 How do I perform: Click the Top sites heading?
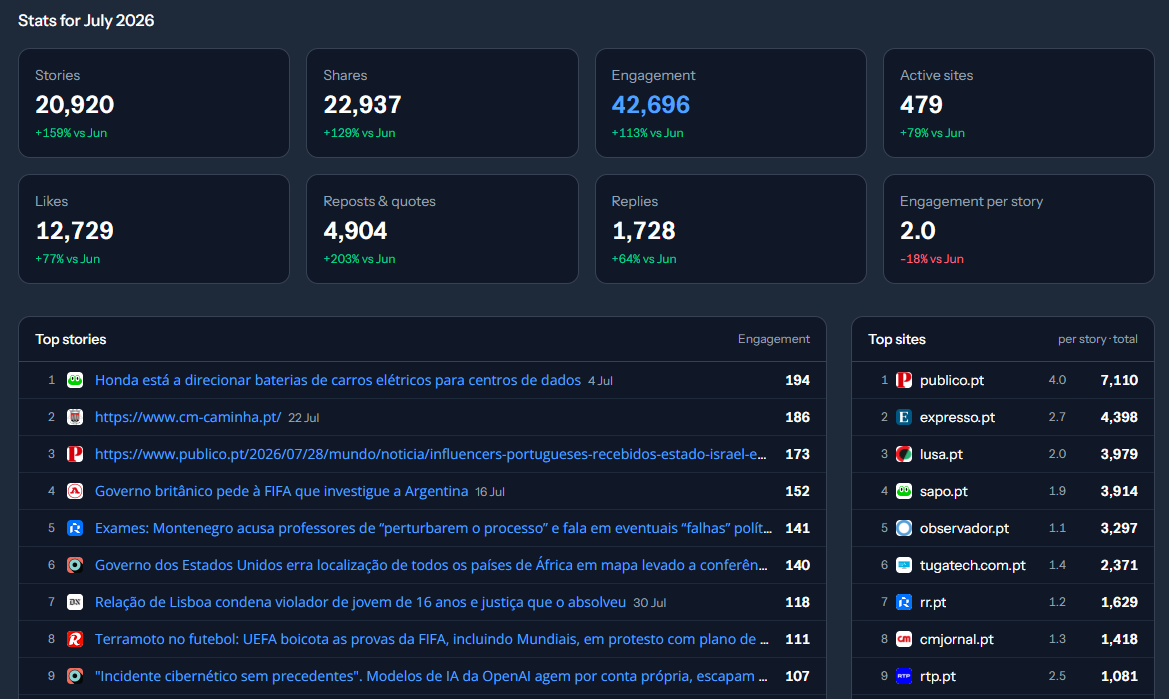[x=897, y=339]
